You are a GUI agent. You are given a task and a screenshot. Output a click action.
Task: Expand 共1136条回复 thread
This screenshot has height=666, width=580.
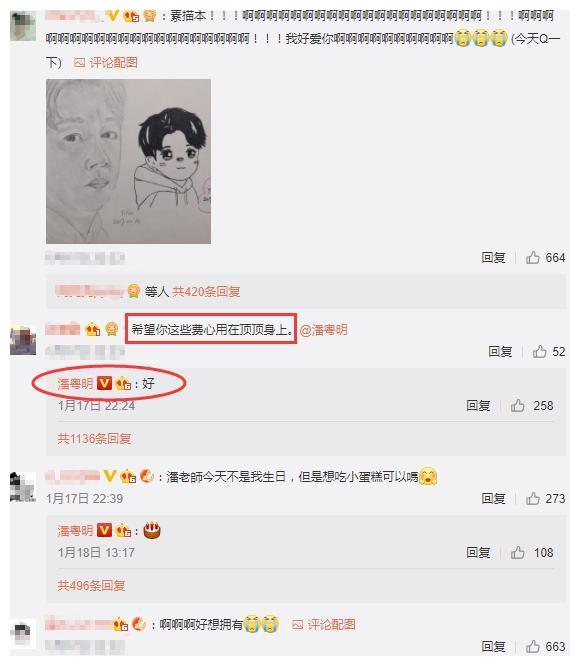coord(94,438)
